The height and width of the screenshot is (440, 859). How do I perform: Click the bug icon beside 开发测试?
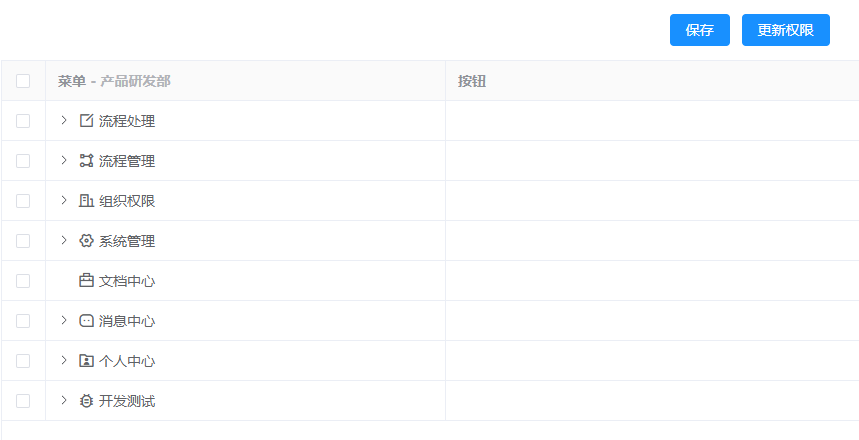tap(86, 401)
